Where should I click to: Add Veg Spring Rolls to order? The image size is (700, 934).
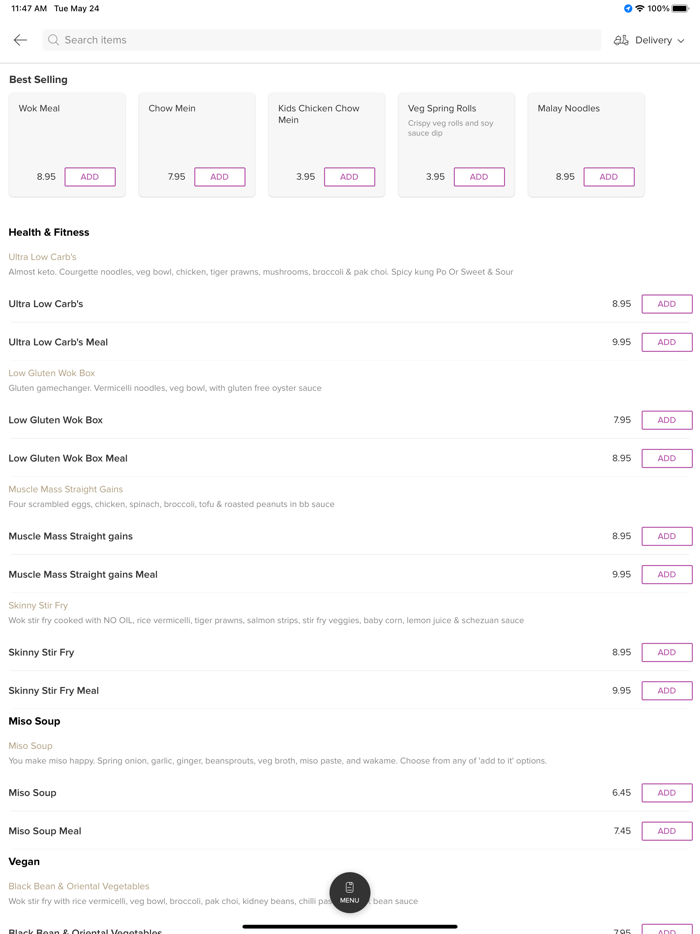(479, 177)
